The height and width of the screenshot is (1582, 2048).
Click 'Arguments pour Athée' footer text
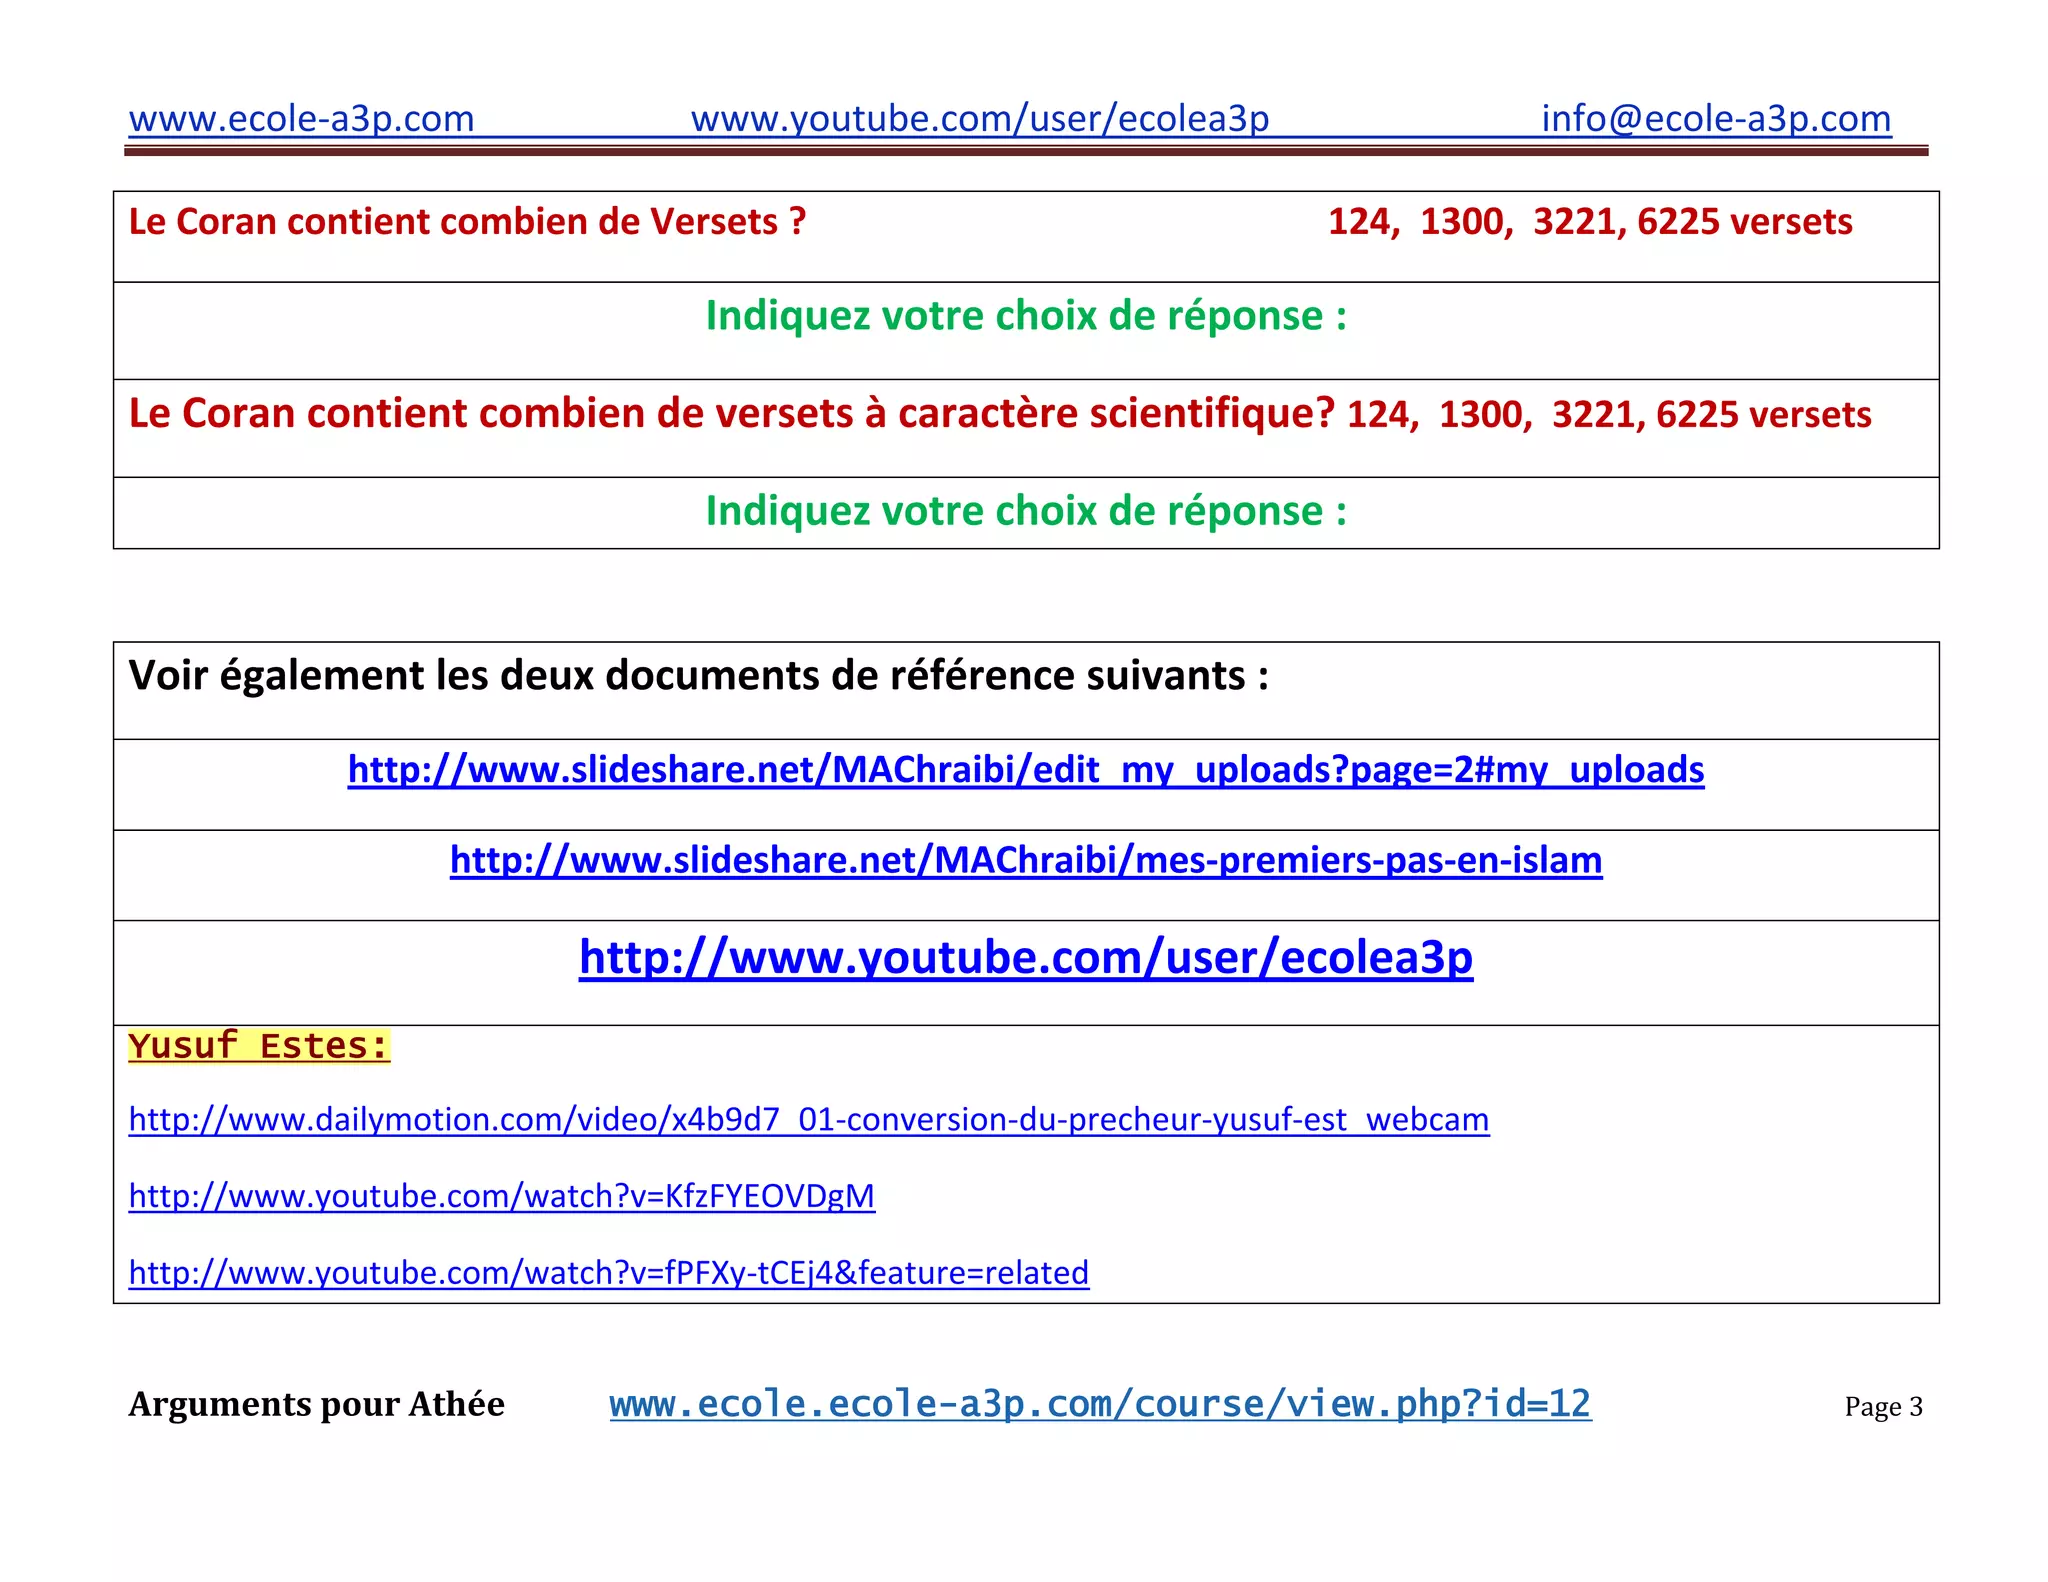(x=316, y=1405)
